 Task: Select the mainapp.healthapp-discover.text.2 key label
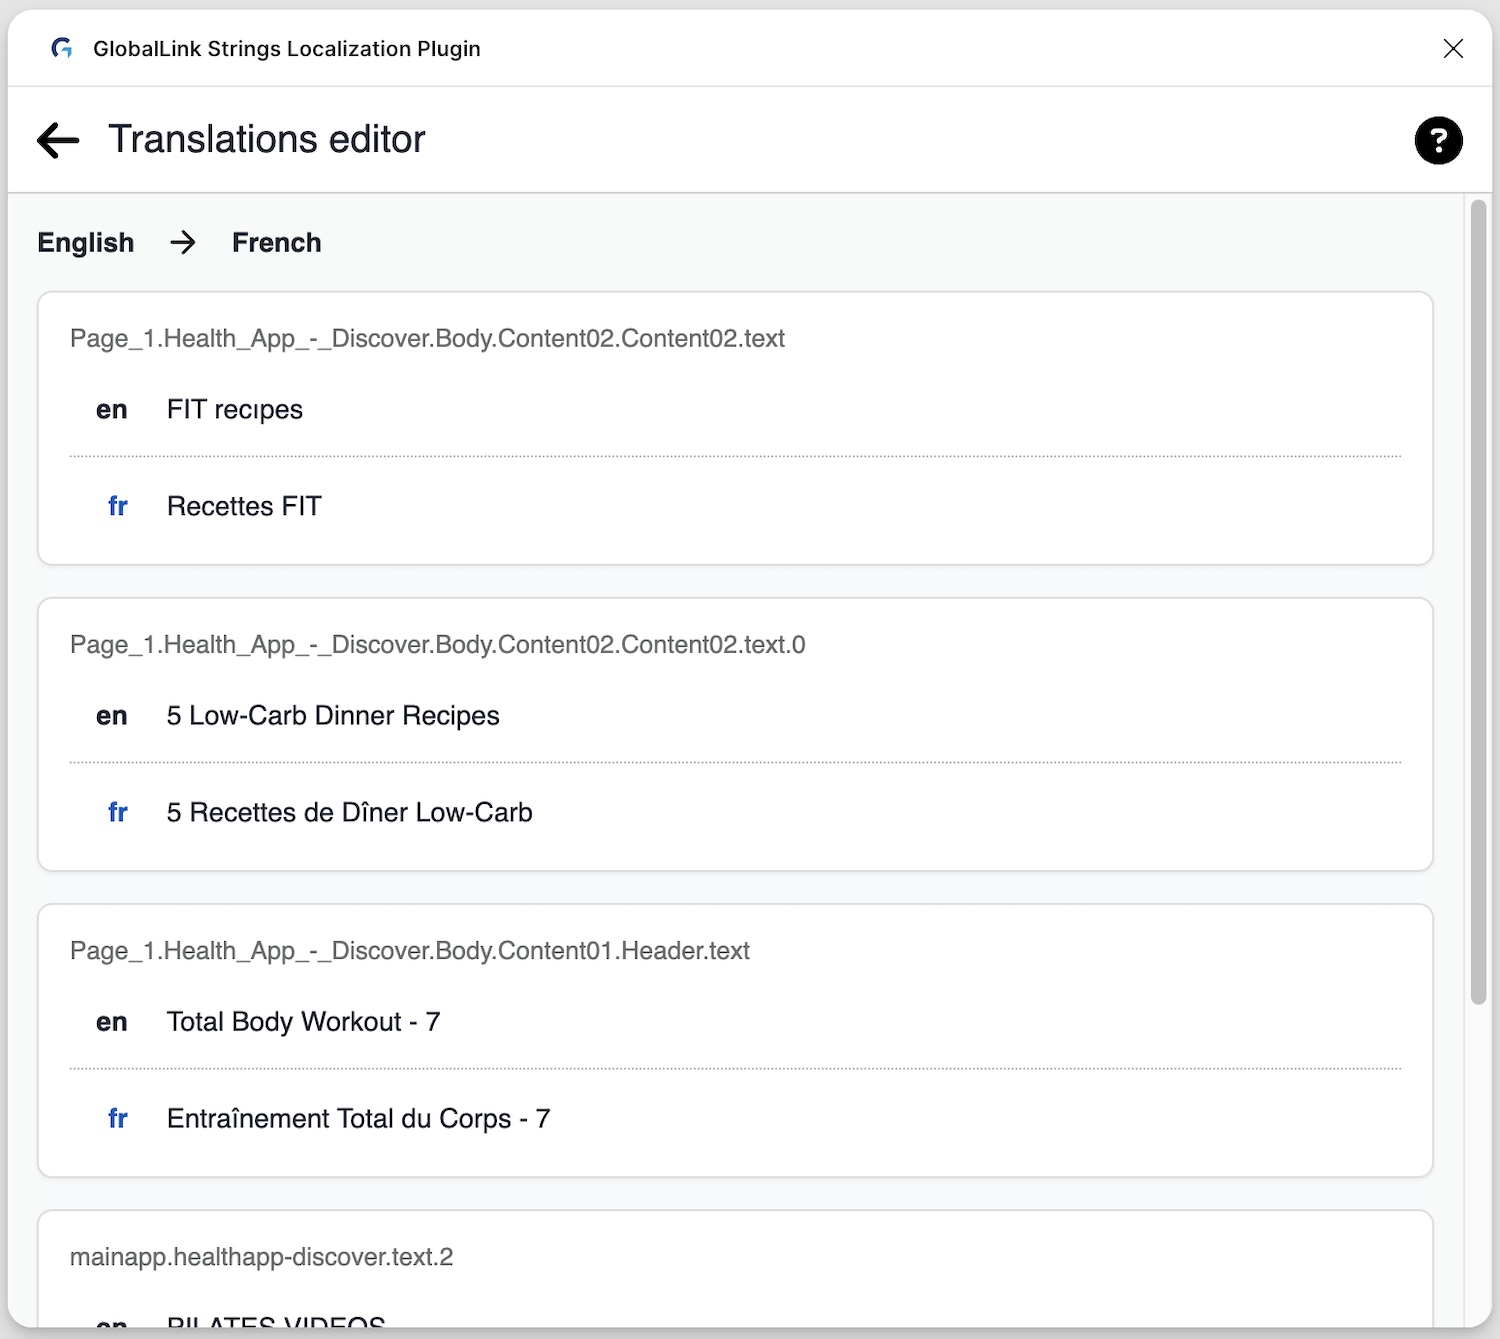point(261,1256)
